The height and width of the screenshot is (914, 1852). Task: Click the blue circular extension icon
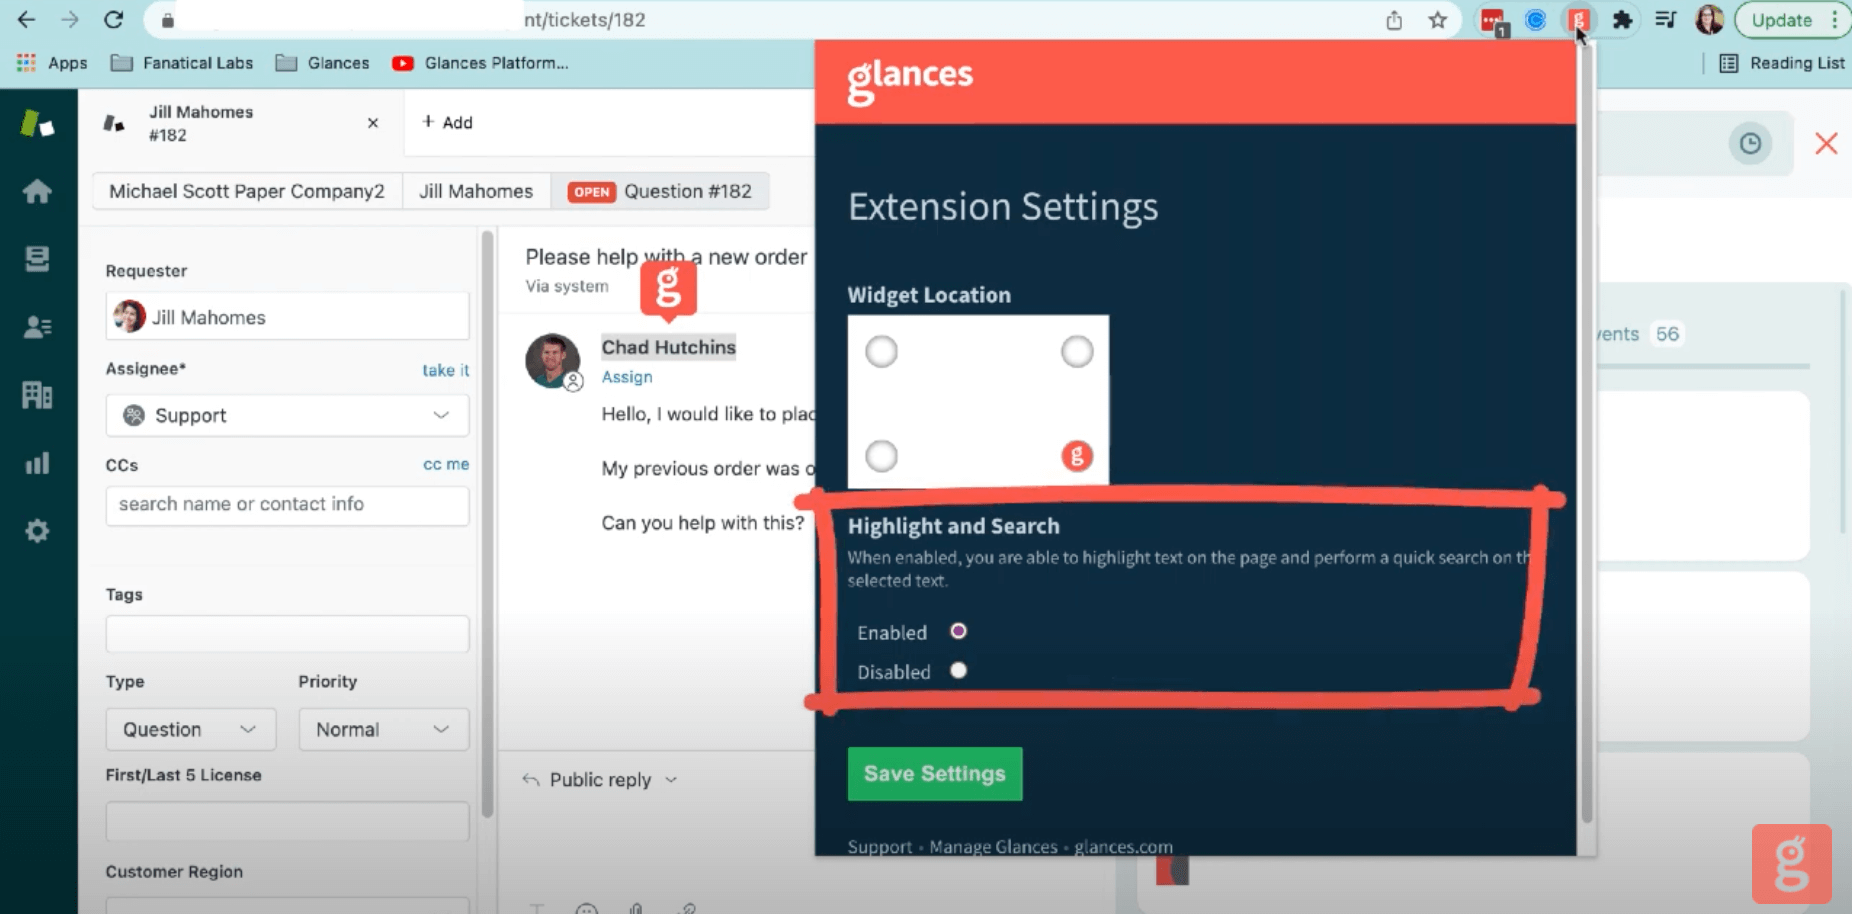click(x=1535, y=20)
